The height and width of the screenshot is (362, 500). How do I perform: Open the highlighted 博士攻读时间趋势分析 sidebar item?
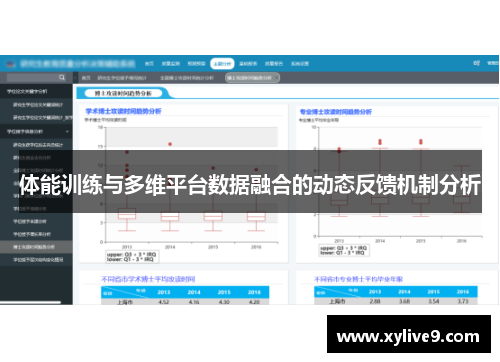coord(36,247)
